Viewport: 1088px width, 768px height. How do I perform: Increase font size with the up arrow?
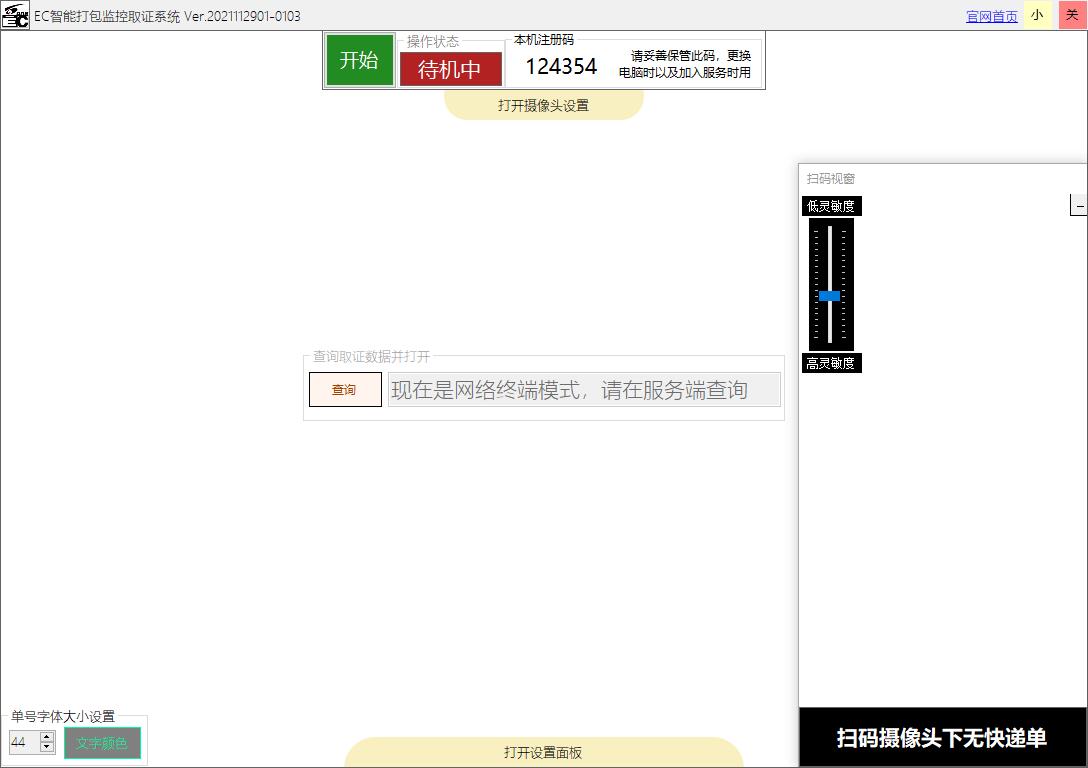pyautogui.click(x=47, y=737)
